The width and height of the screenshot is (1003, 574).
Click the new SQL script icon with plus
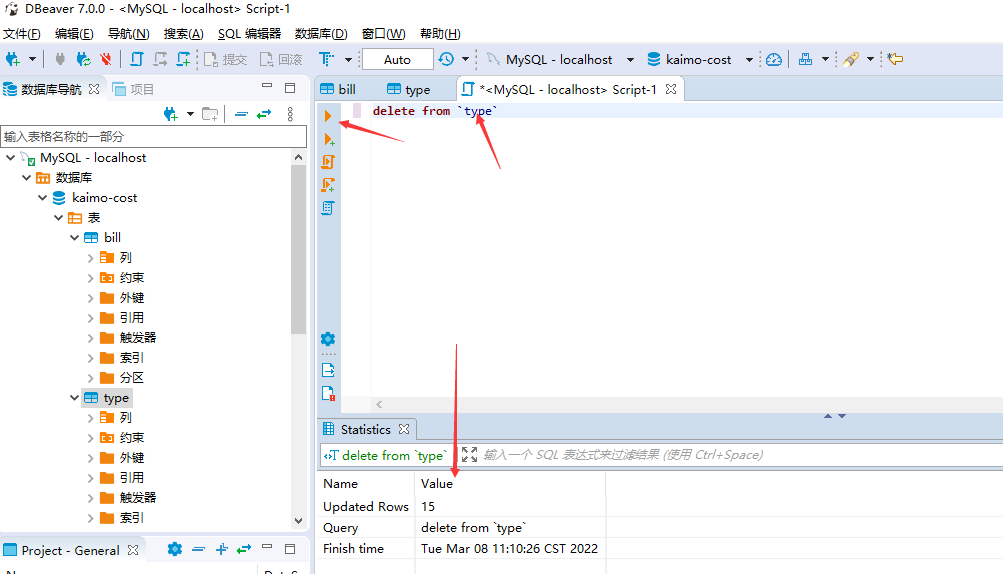tap(184, 60)
